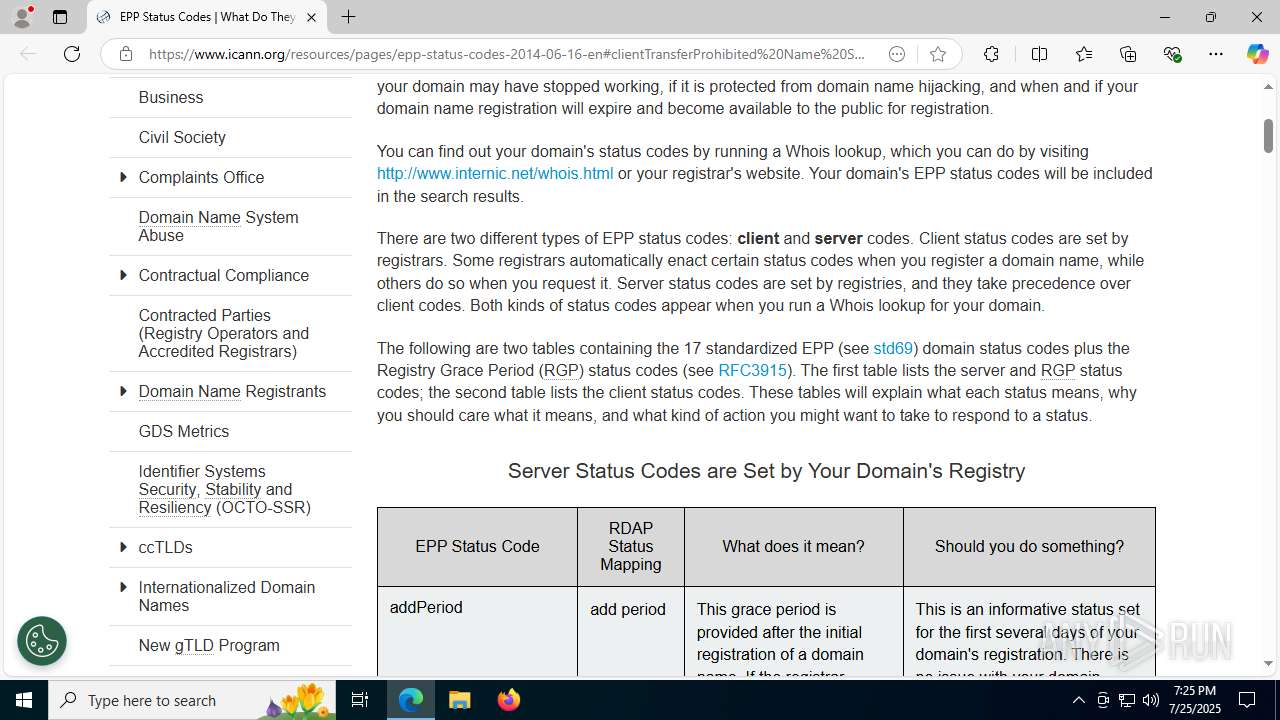Viewport: 1280px width, 720px height.
Task: Click 'Should you do something?' header
Action: [1029, 546]
